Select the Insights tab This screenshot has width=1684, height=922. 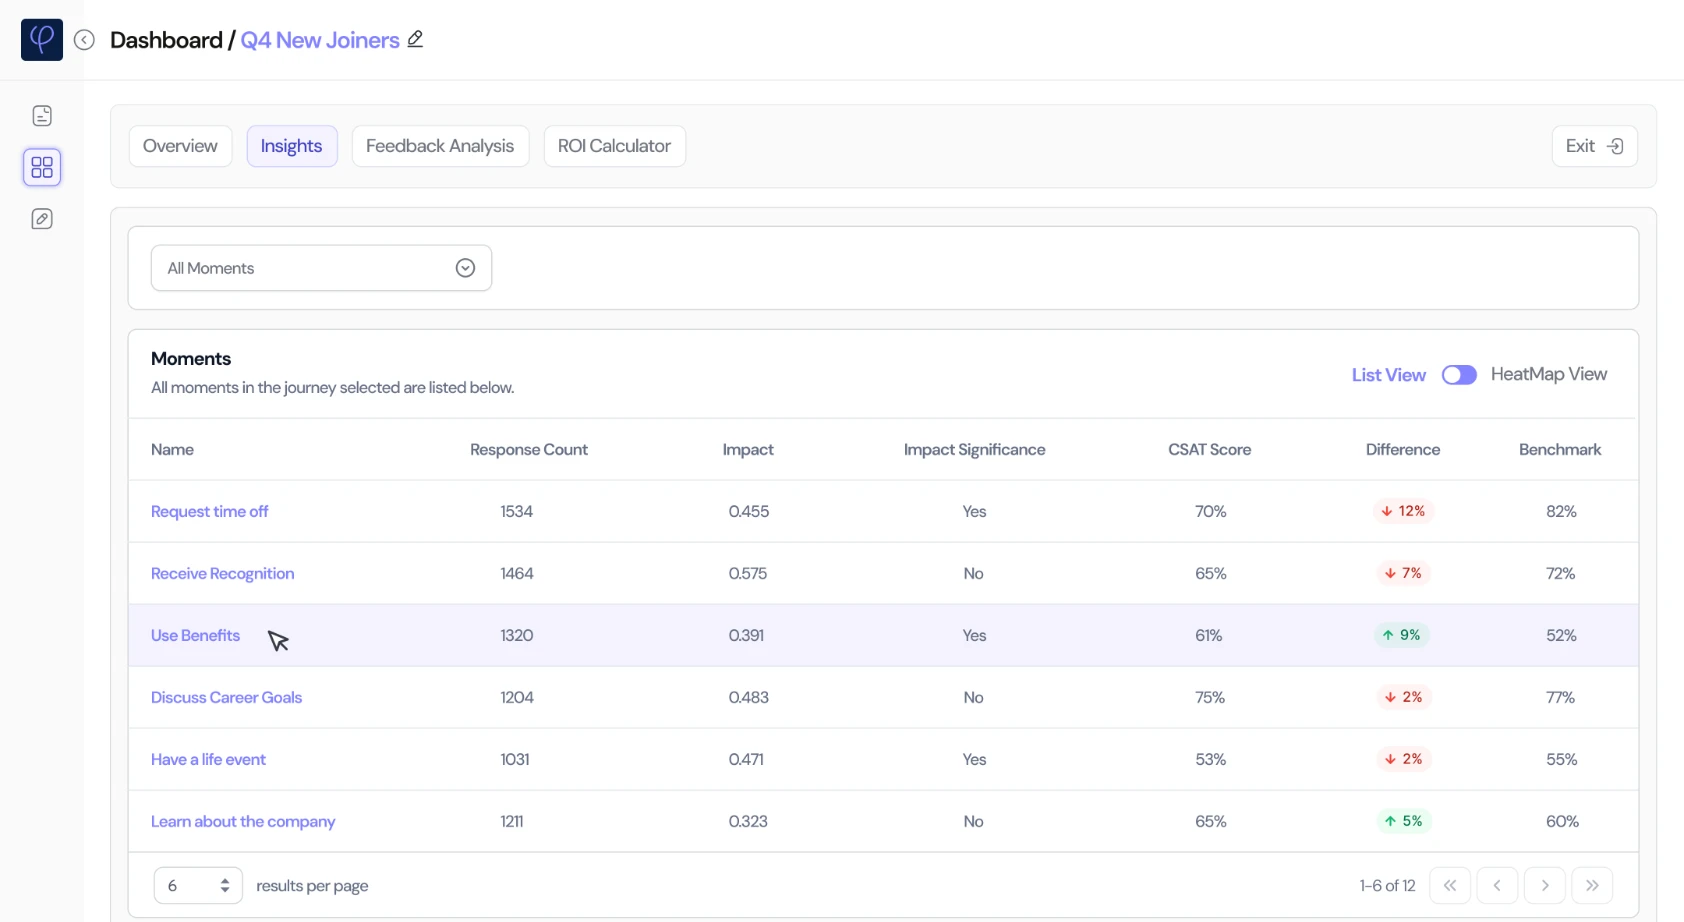pos(292,146)
